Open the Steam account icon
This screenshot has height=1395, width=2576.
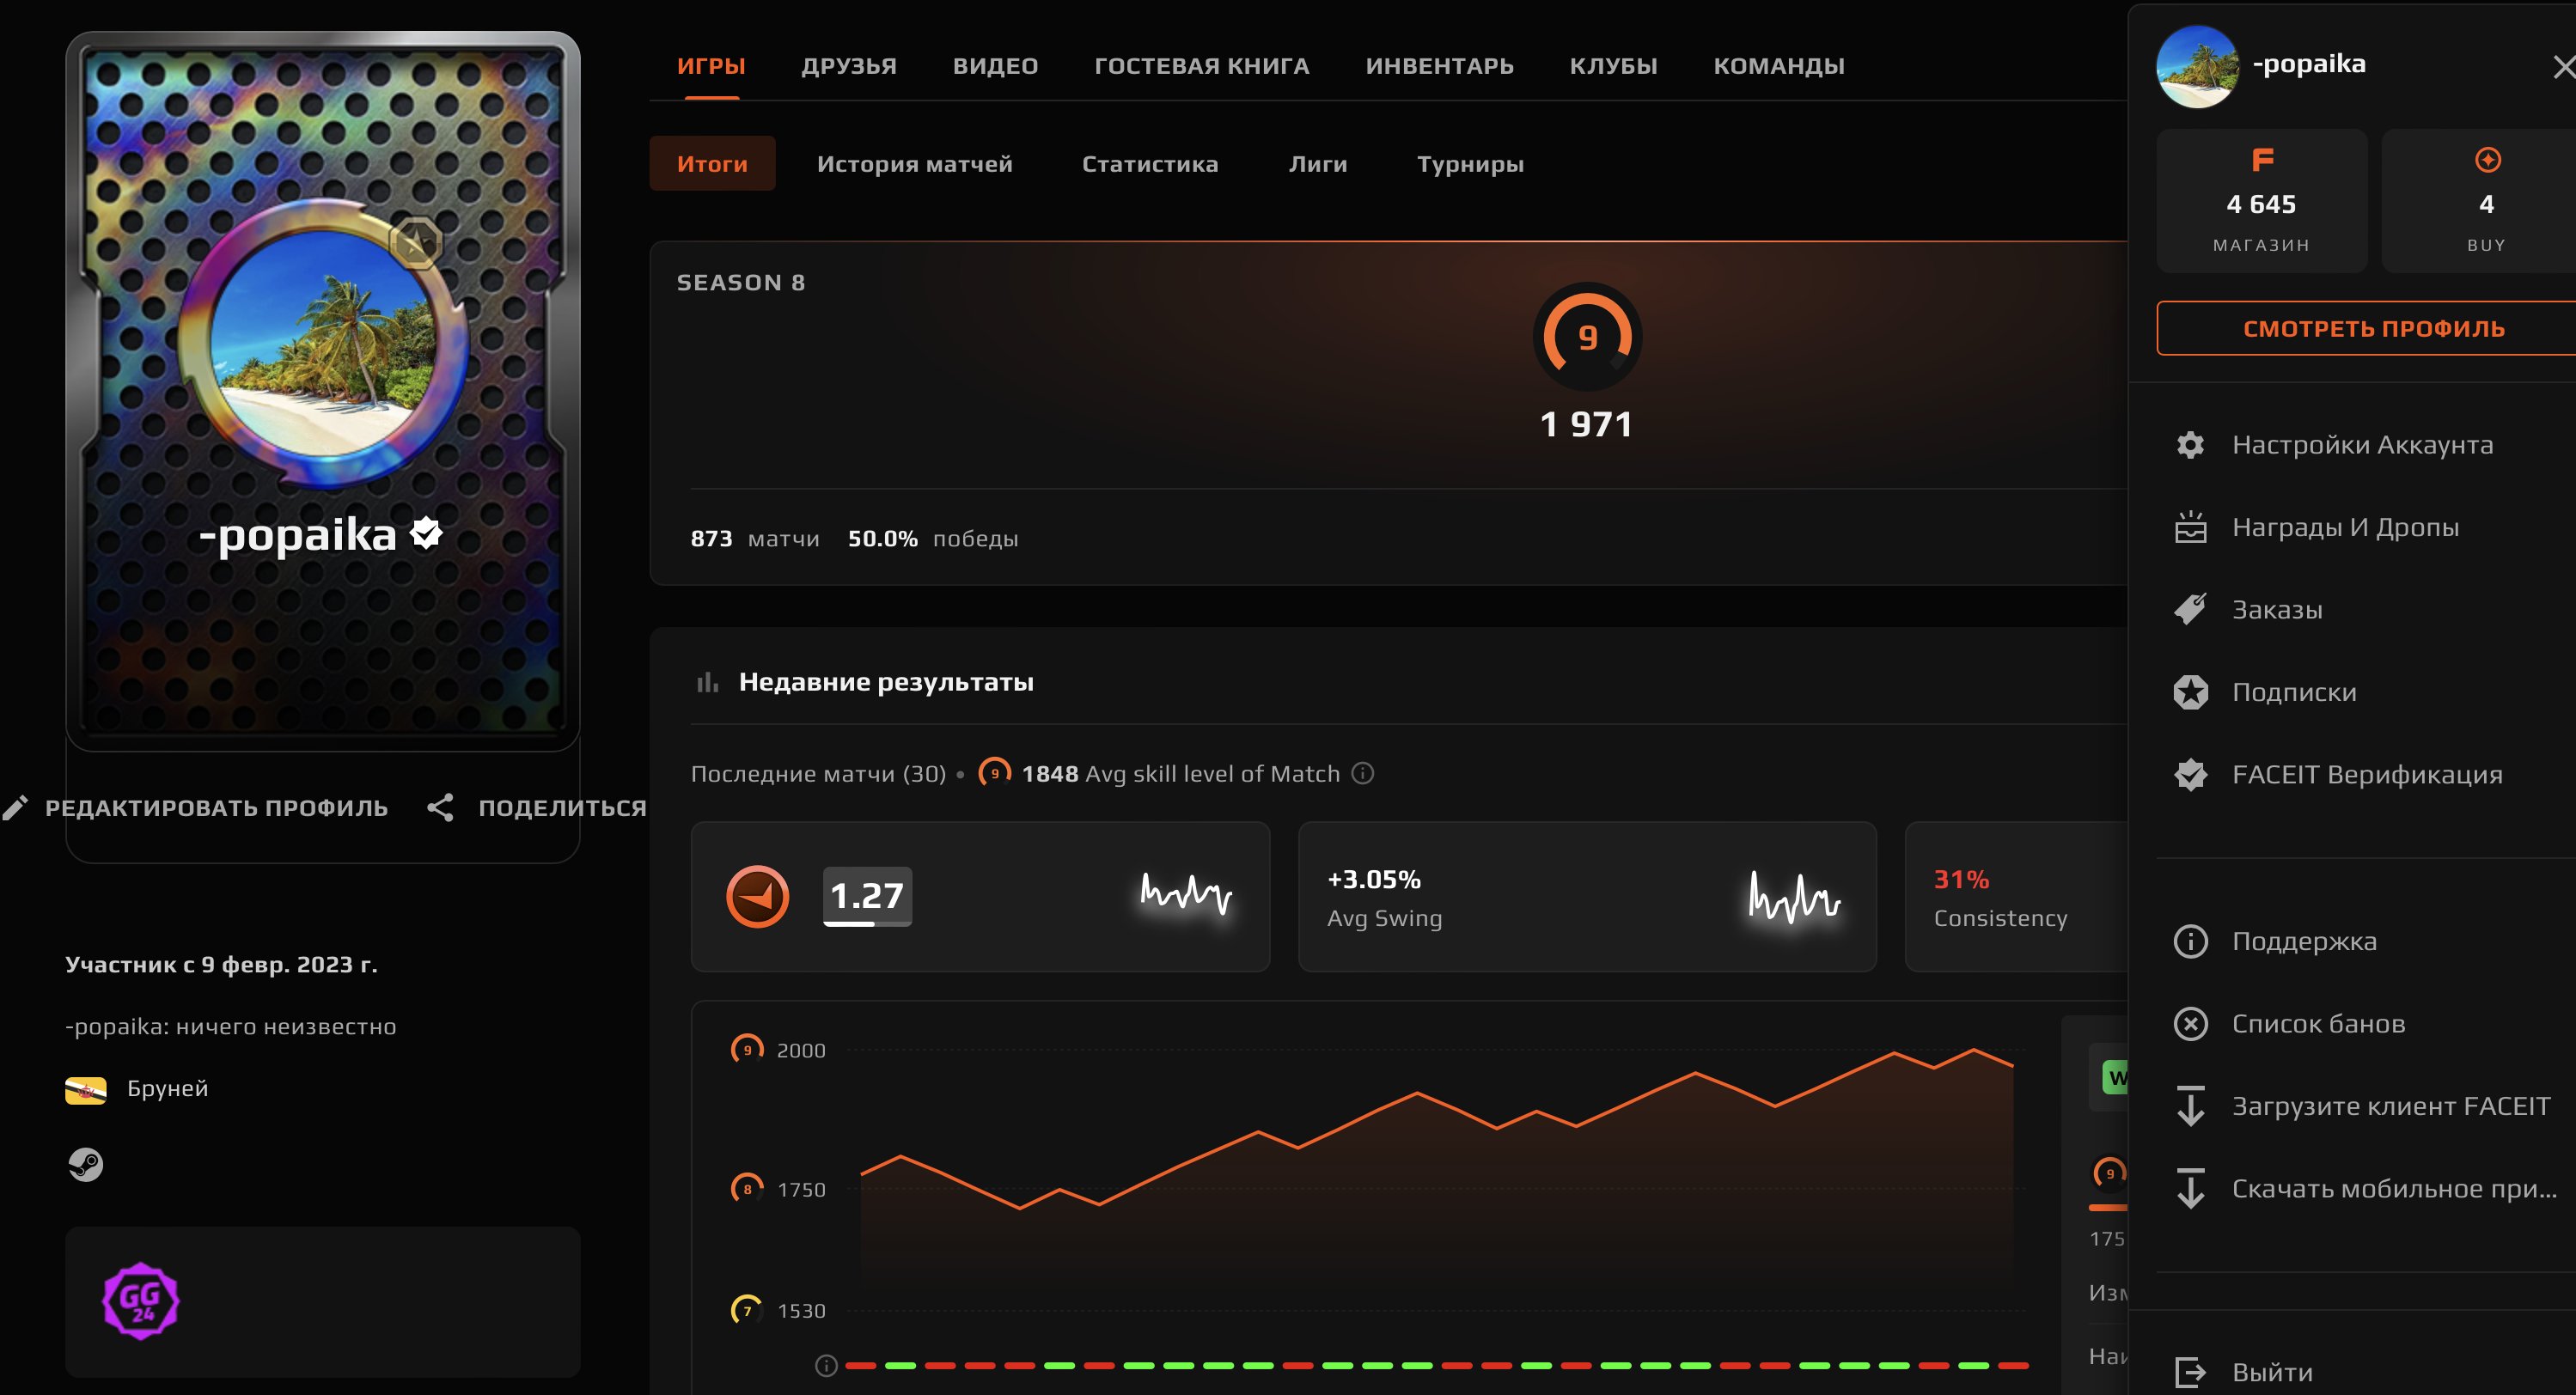[85, 1164]
